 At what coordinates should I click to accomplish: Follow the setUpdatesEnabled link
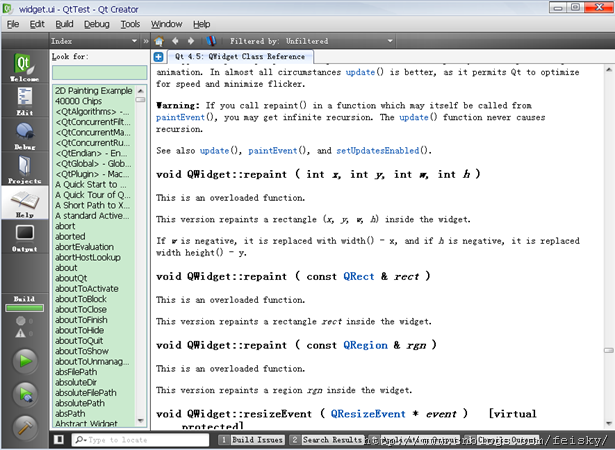point(378,151)
